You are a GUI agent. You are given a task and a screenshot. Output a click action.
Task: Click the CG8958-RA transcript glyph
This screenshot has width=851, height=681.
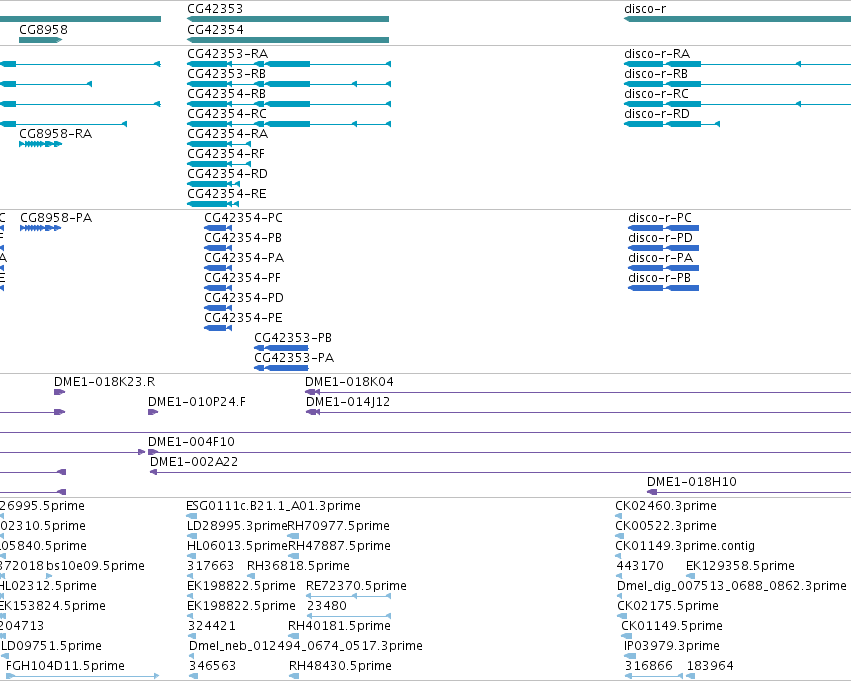(41, 144)
